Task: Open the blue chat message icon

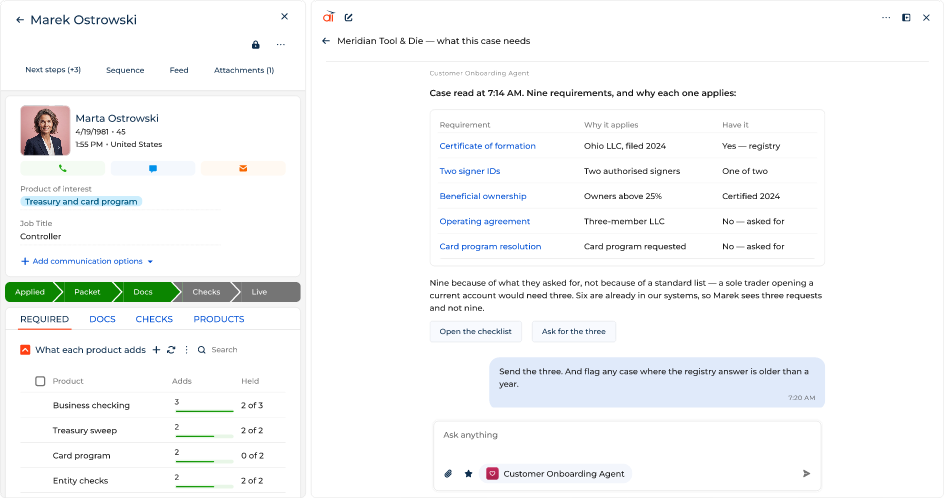Action: [153, 169]
